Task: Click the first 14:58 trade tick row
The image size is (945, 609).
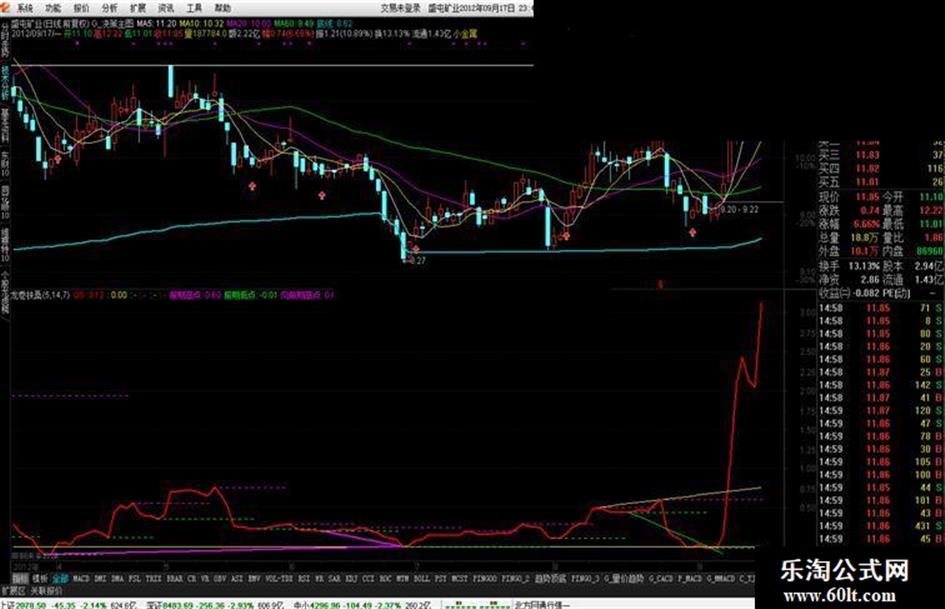Action: pos(881,308)
